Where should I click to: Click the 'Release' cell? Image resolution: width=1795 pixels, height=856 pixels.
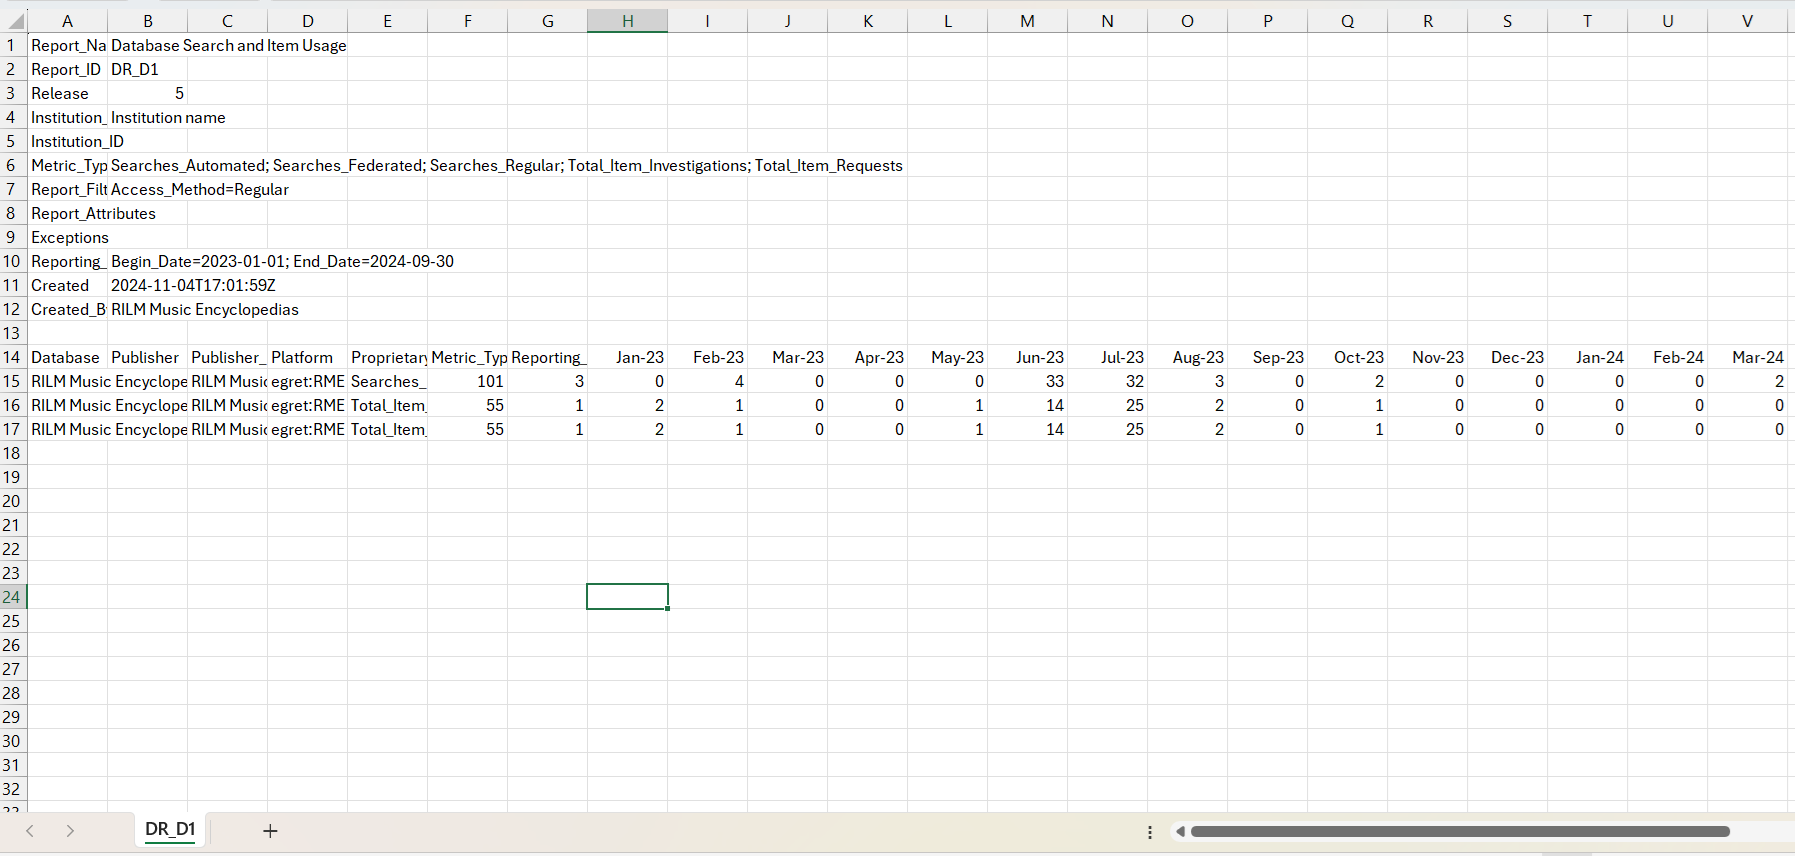pyautogui.click(x=67, y=93)
